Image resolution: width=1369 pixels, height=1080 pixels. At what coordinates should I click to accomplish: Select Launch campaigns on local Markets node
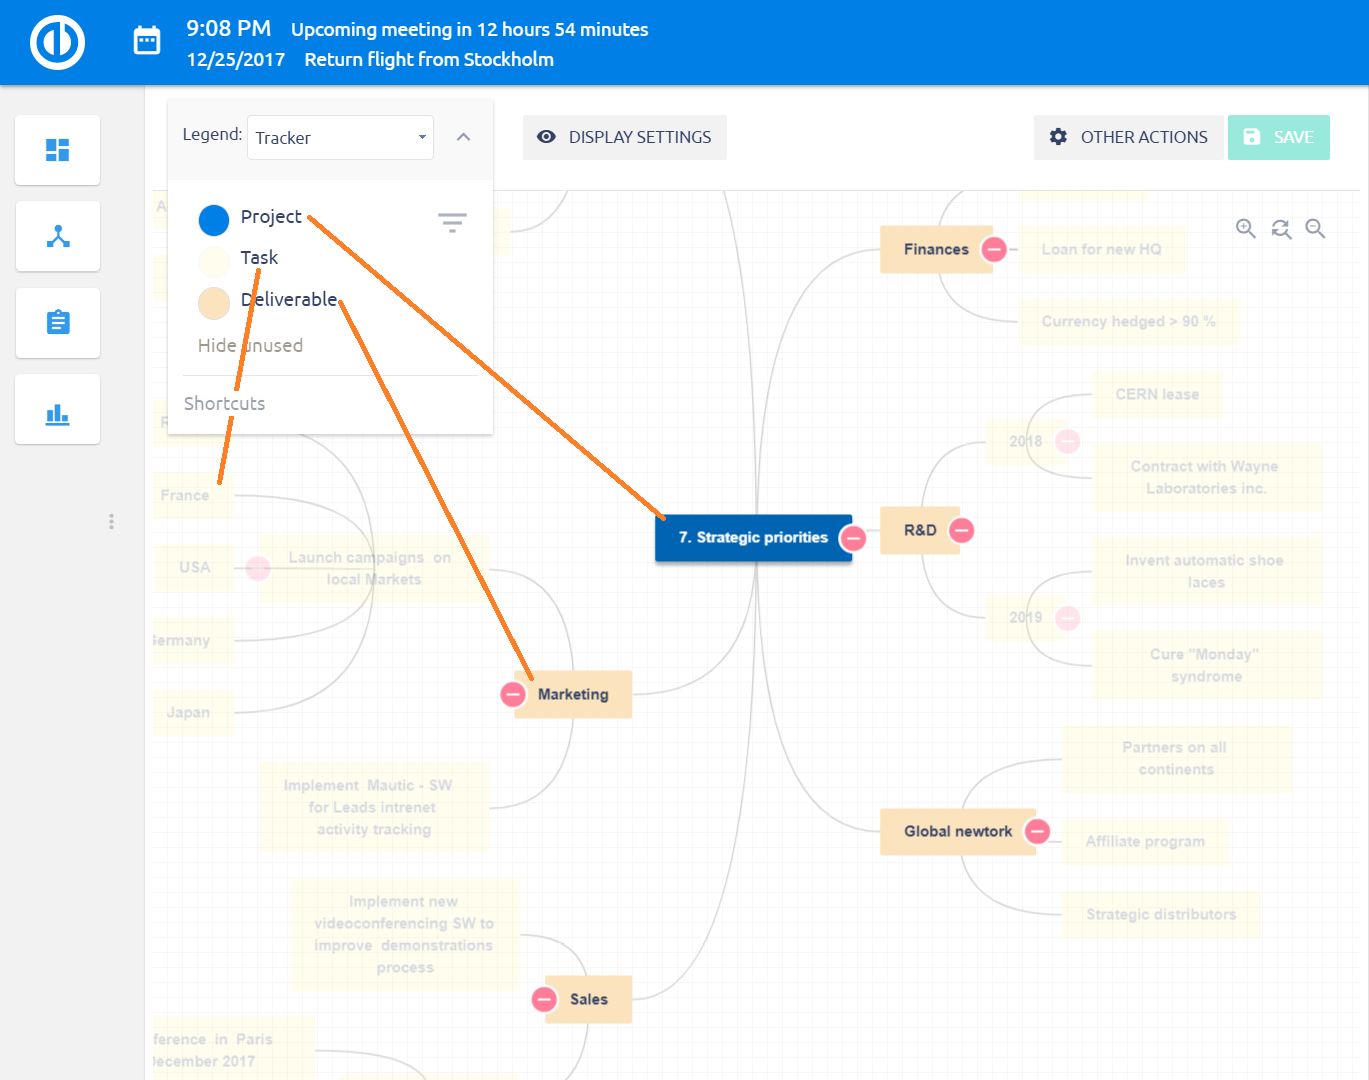point(374,568)
